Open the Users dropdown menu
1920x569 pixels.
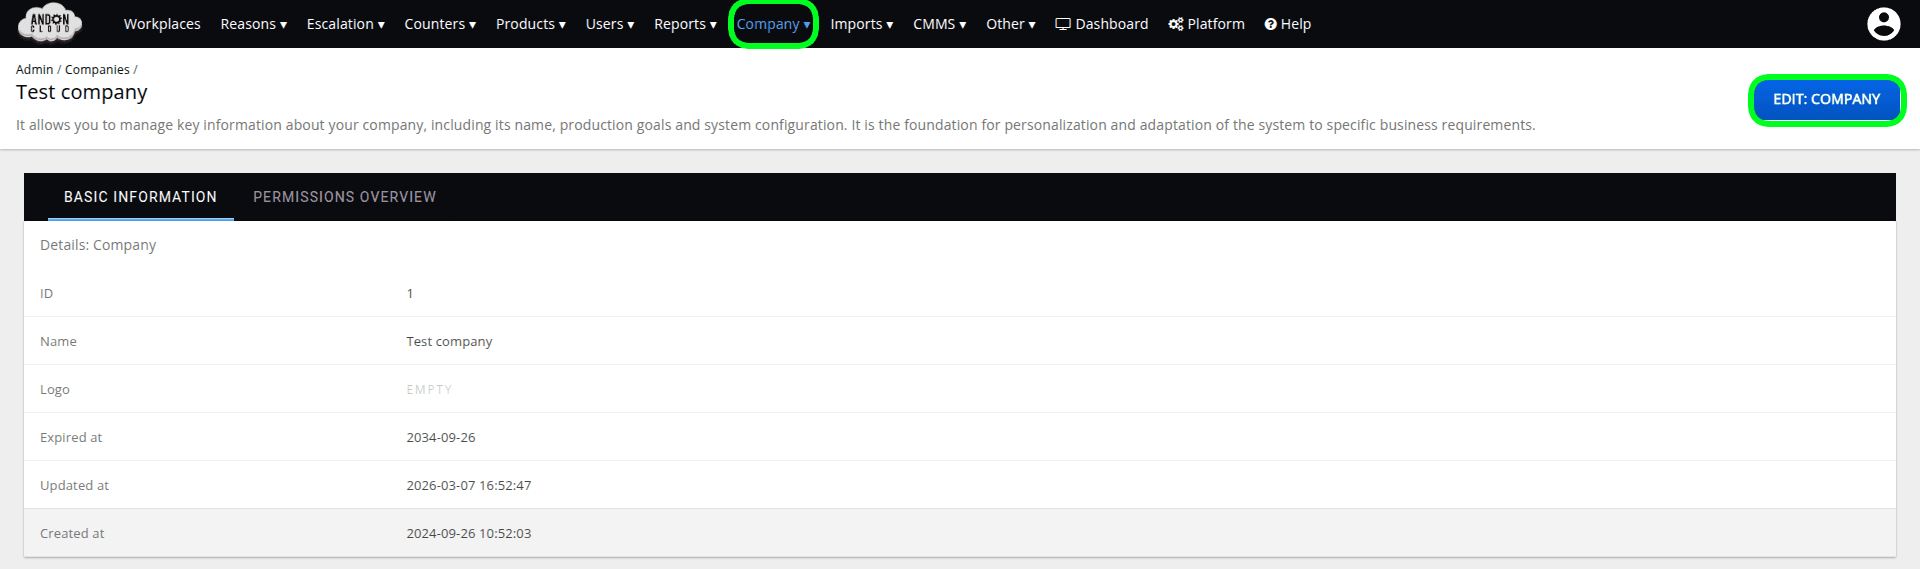pos(609,24)
